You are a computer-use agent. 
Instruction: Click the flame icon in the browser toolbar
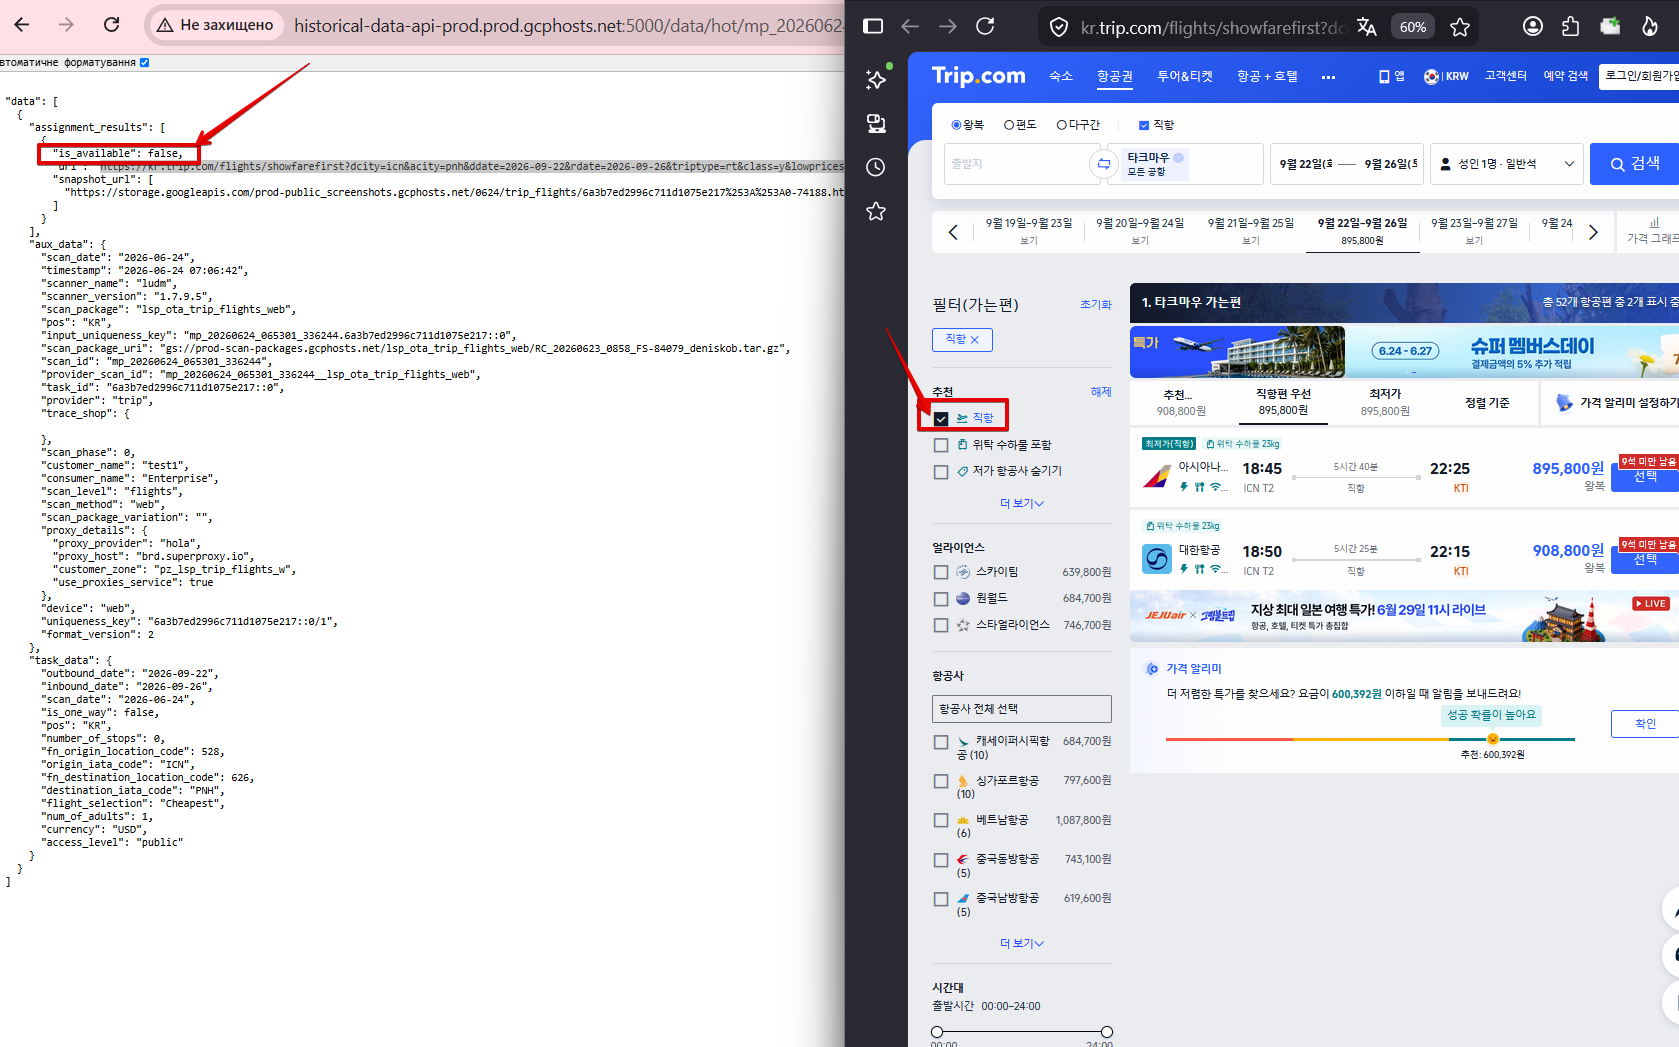(1650, 26)
